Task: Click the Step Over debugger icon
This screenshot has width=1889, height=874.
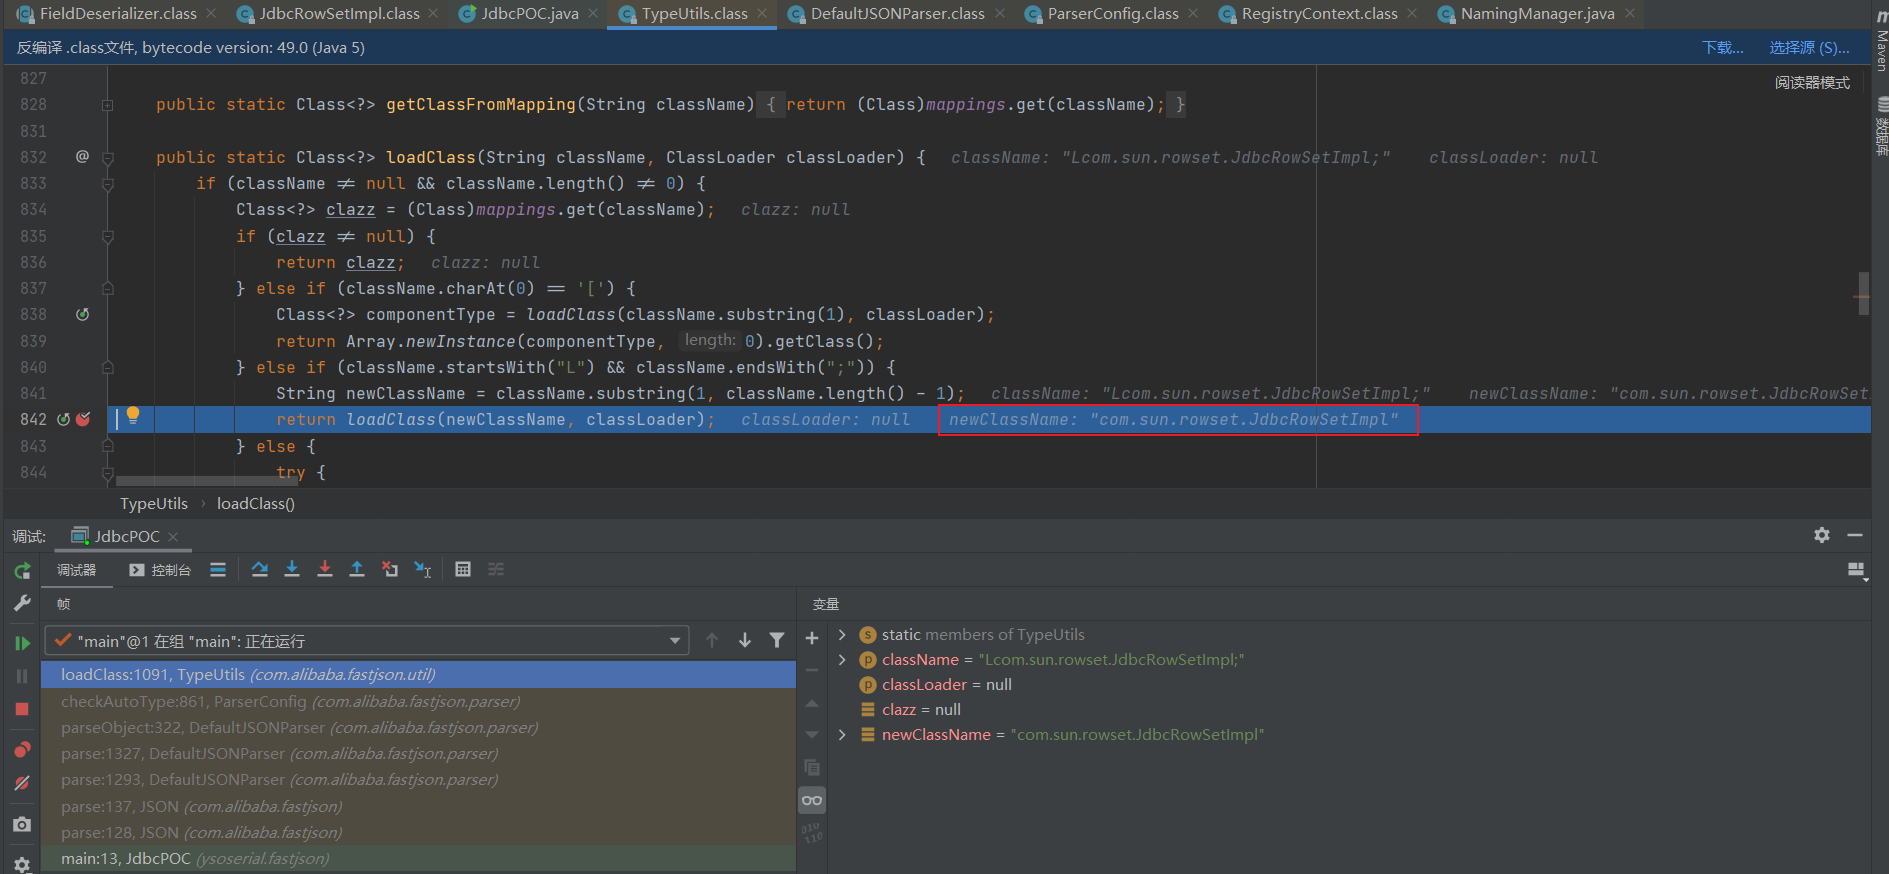Action: click(x=260, y=569)
